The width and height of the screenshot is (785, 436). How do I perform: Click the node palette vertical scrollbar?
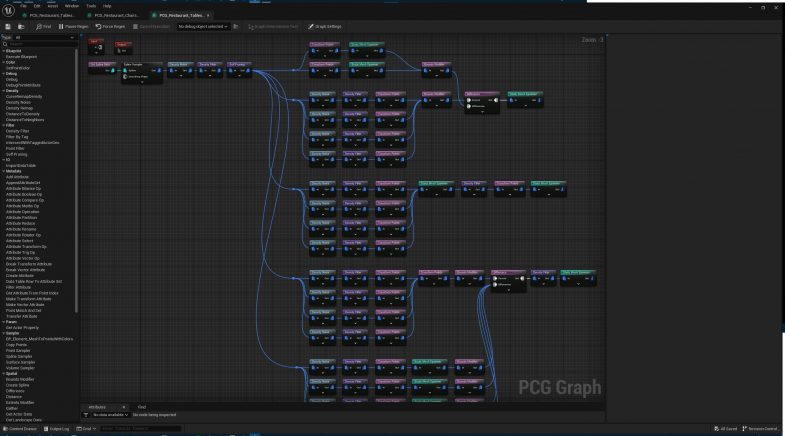[x=77, y=180]
